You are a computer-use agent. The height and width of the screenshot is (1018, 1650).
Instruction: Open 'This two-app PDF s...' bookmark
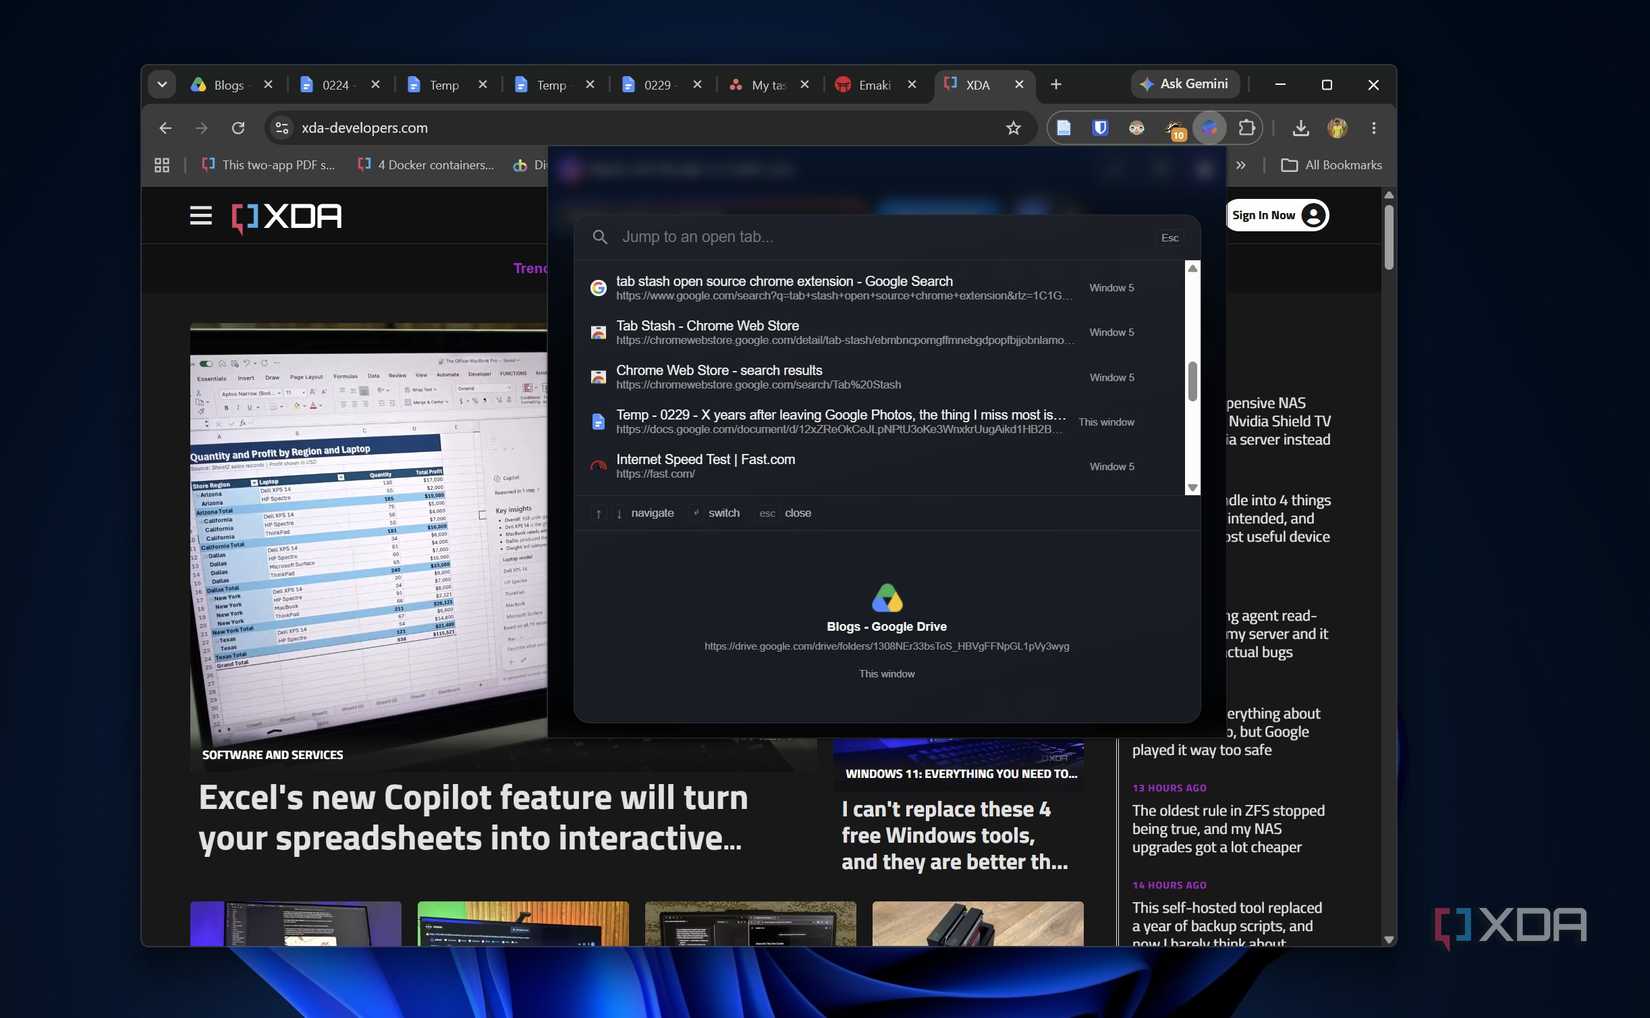point(268,165)
